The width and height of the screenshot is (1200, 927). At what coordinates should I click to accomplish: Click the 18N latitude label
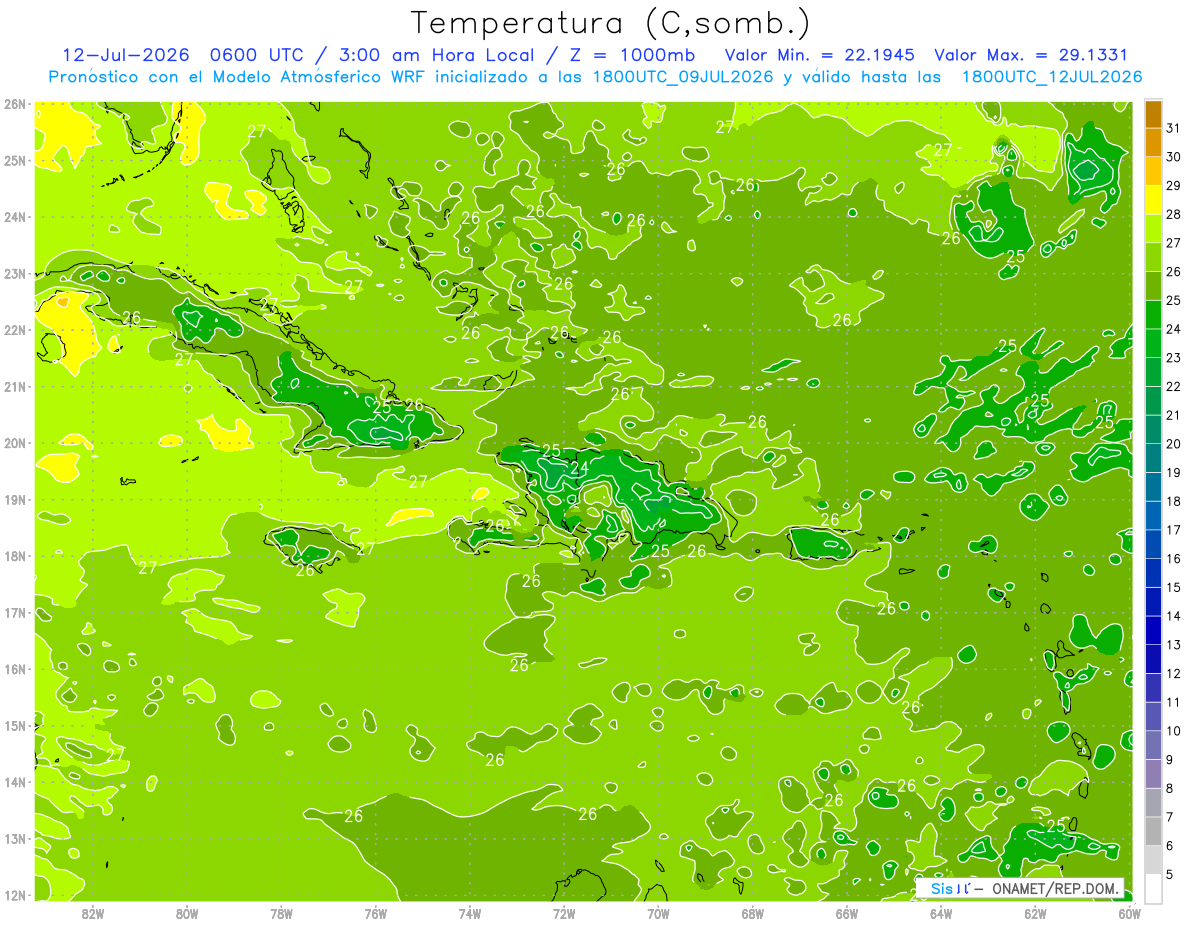14,556
